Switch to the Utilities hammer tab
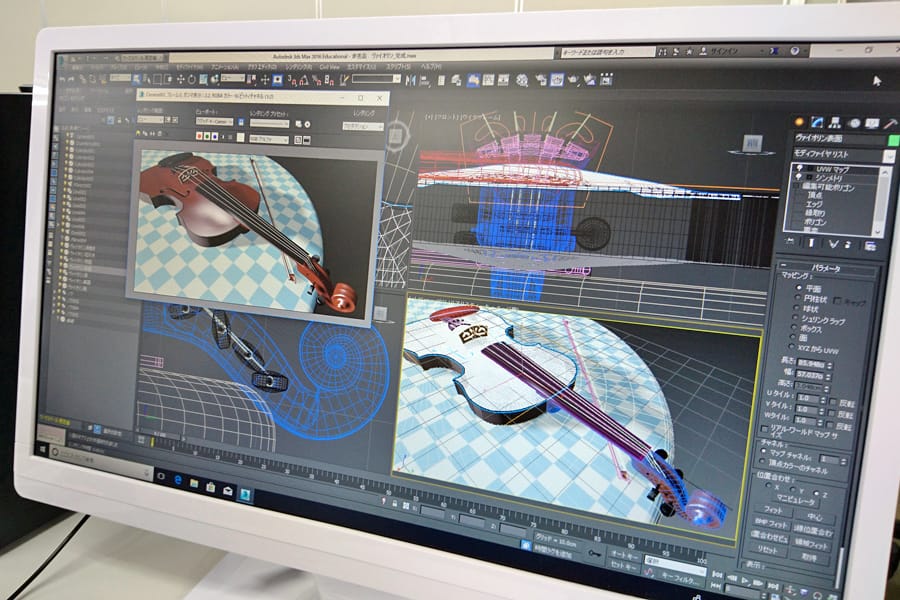The image size is (900, 600). click(890, 123)
